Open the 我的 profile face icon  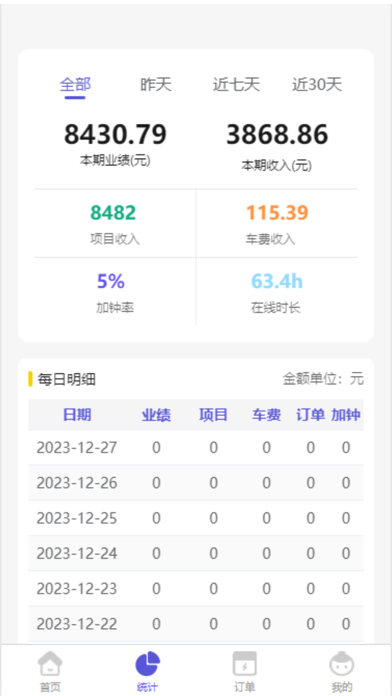[342, 664]
